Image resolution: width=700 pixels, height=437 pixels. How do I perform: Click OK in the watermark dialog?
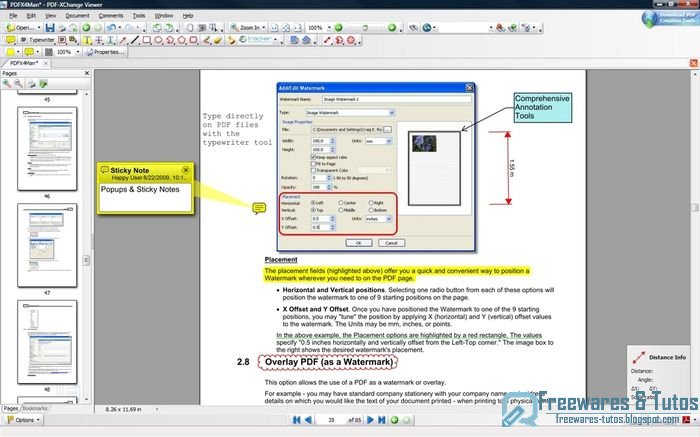click(x=358, y=243)
